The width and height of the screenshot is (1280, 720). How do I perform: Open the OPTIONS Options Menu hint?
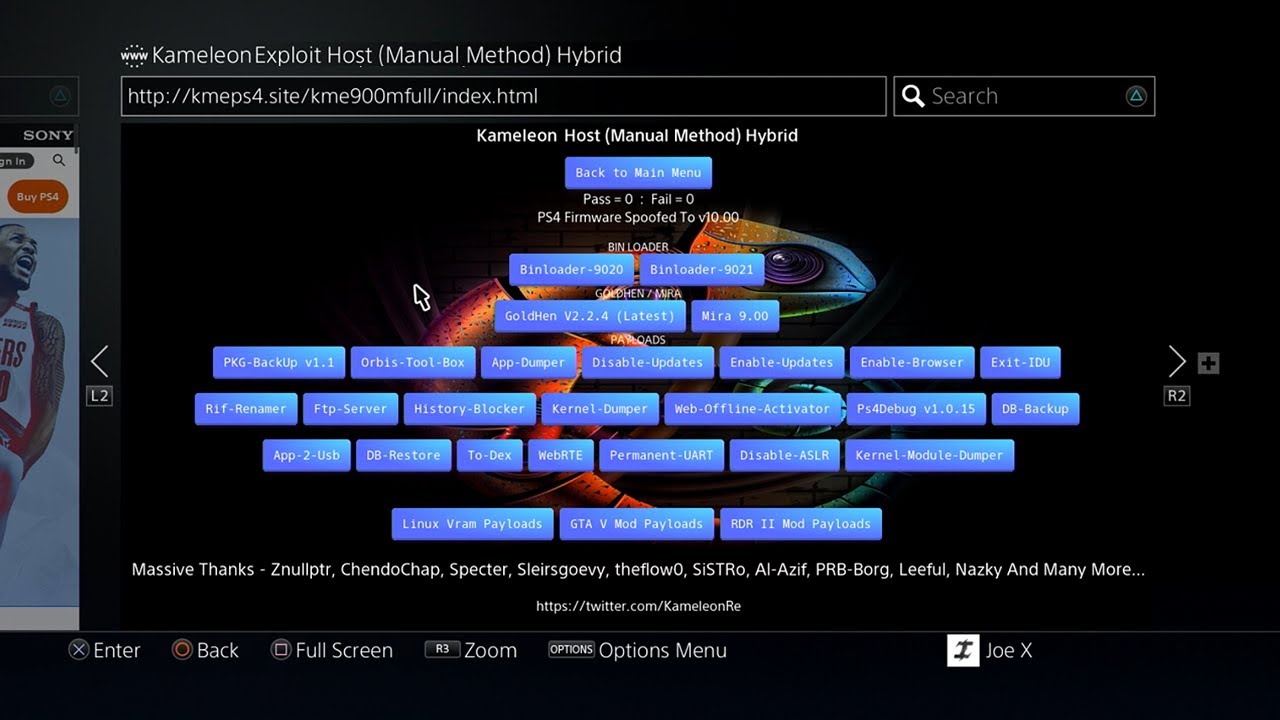click(638, 650)
